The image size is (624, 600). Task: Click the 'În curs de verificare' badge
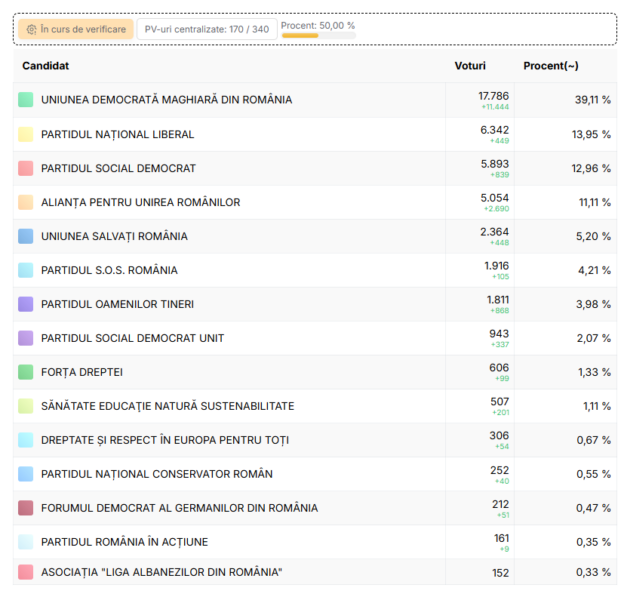point(75,30)
